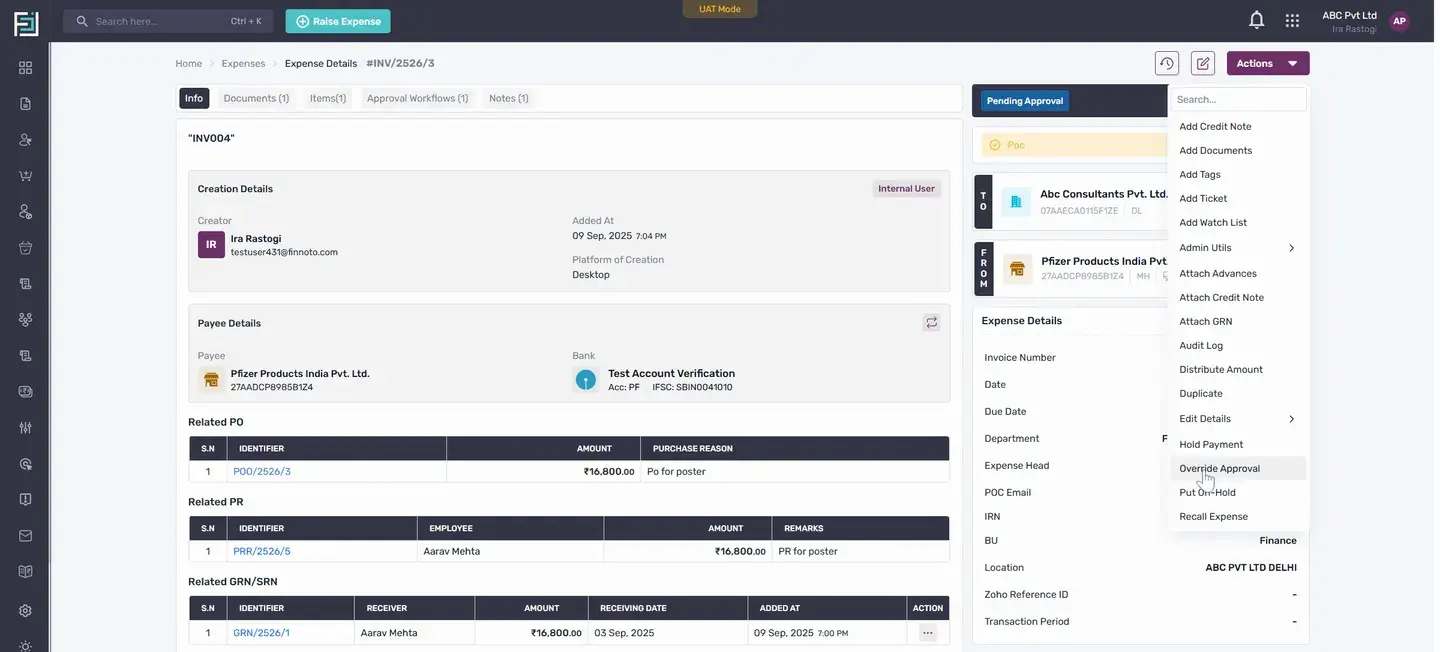The height and width of the screenshot is (652, 1440).
Task: Switch to the Notes (1) tab
Action: (x=509, y=98)
